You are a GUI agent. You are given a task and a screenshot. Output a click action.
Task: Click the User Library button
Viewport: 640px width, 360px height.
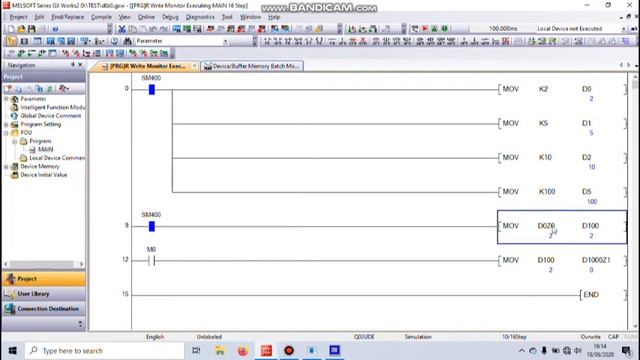[x=44, y=294]
